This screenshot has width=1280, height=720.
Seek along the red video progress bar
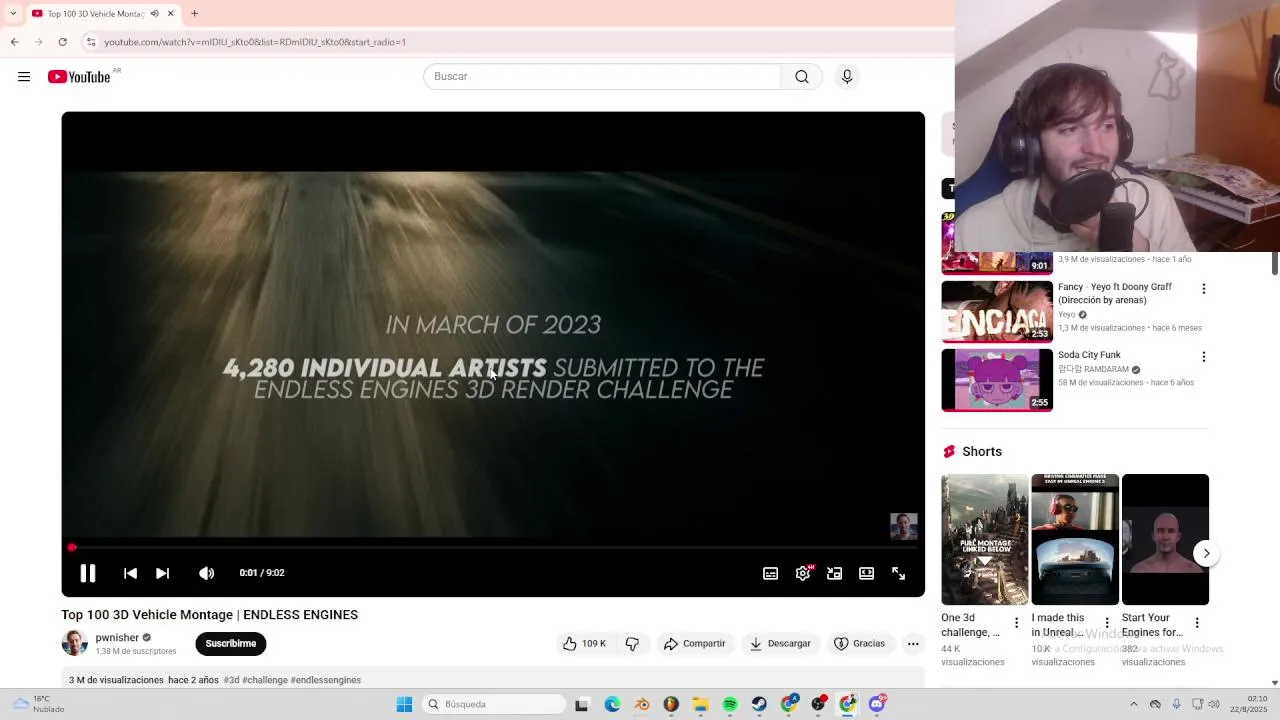pyautogui.click(x=493, y=547)
